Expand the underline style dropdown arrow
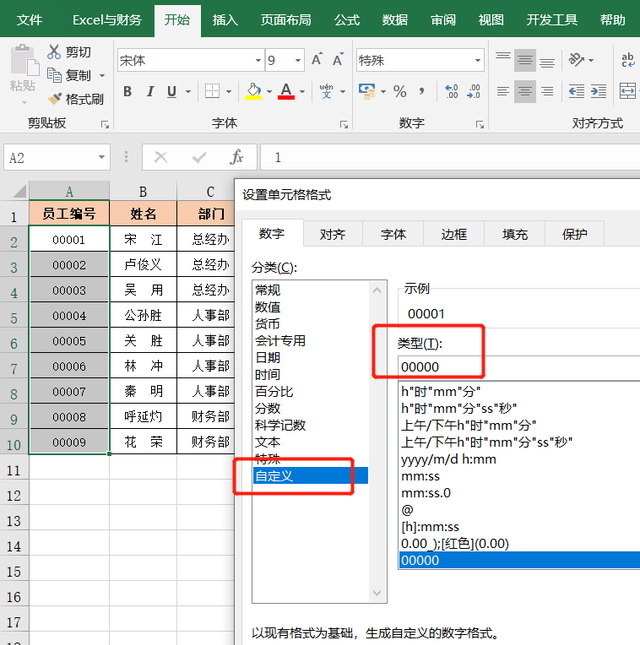This screenshot has width=640, height=645. (188, 91)
